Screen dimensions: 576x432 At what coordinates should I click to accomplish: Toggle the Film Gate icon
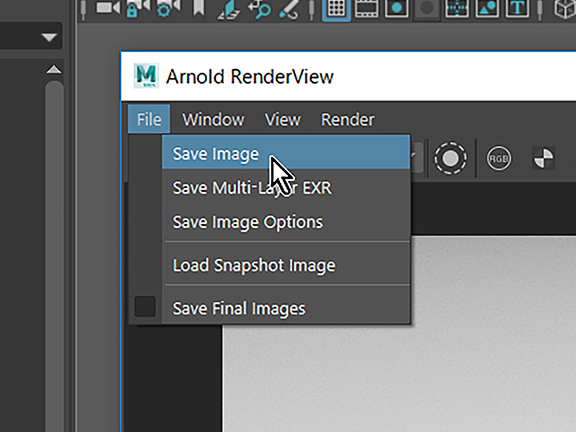367,9
